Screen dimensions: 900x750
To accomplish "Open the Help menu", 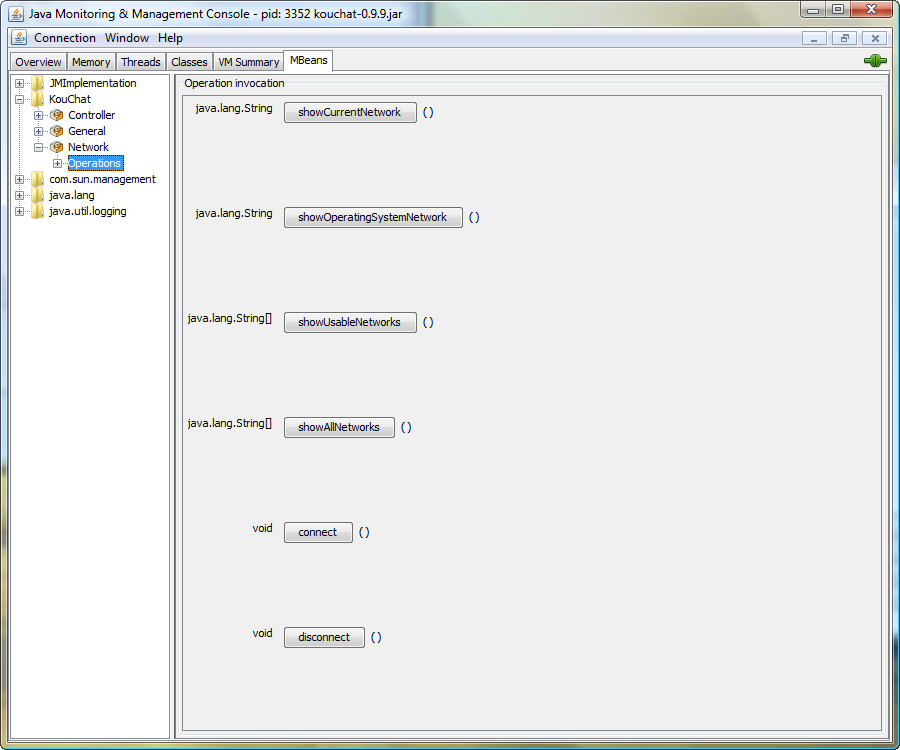I will point(170,38).
